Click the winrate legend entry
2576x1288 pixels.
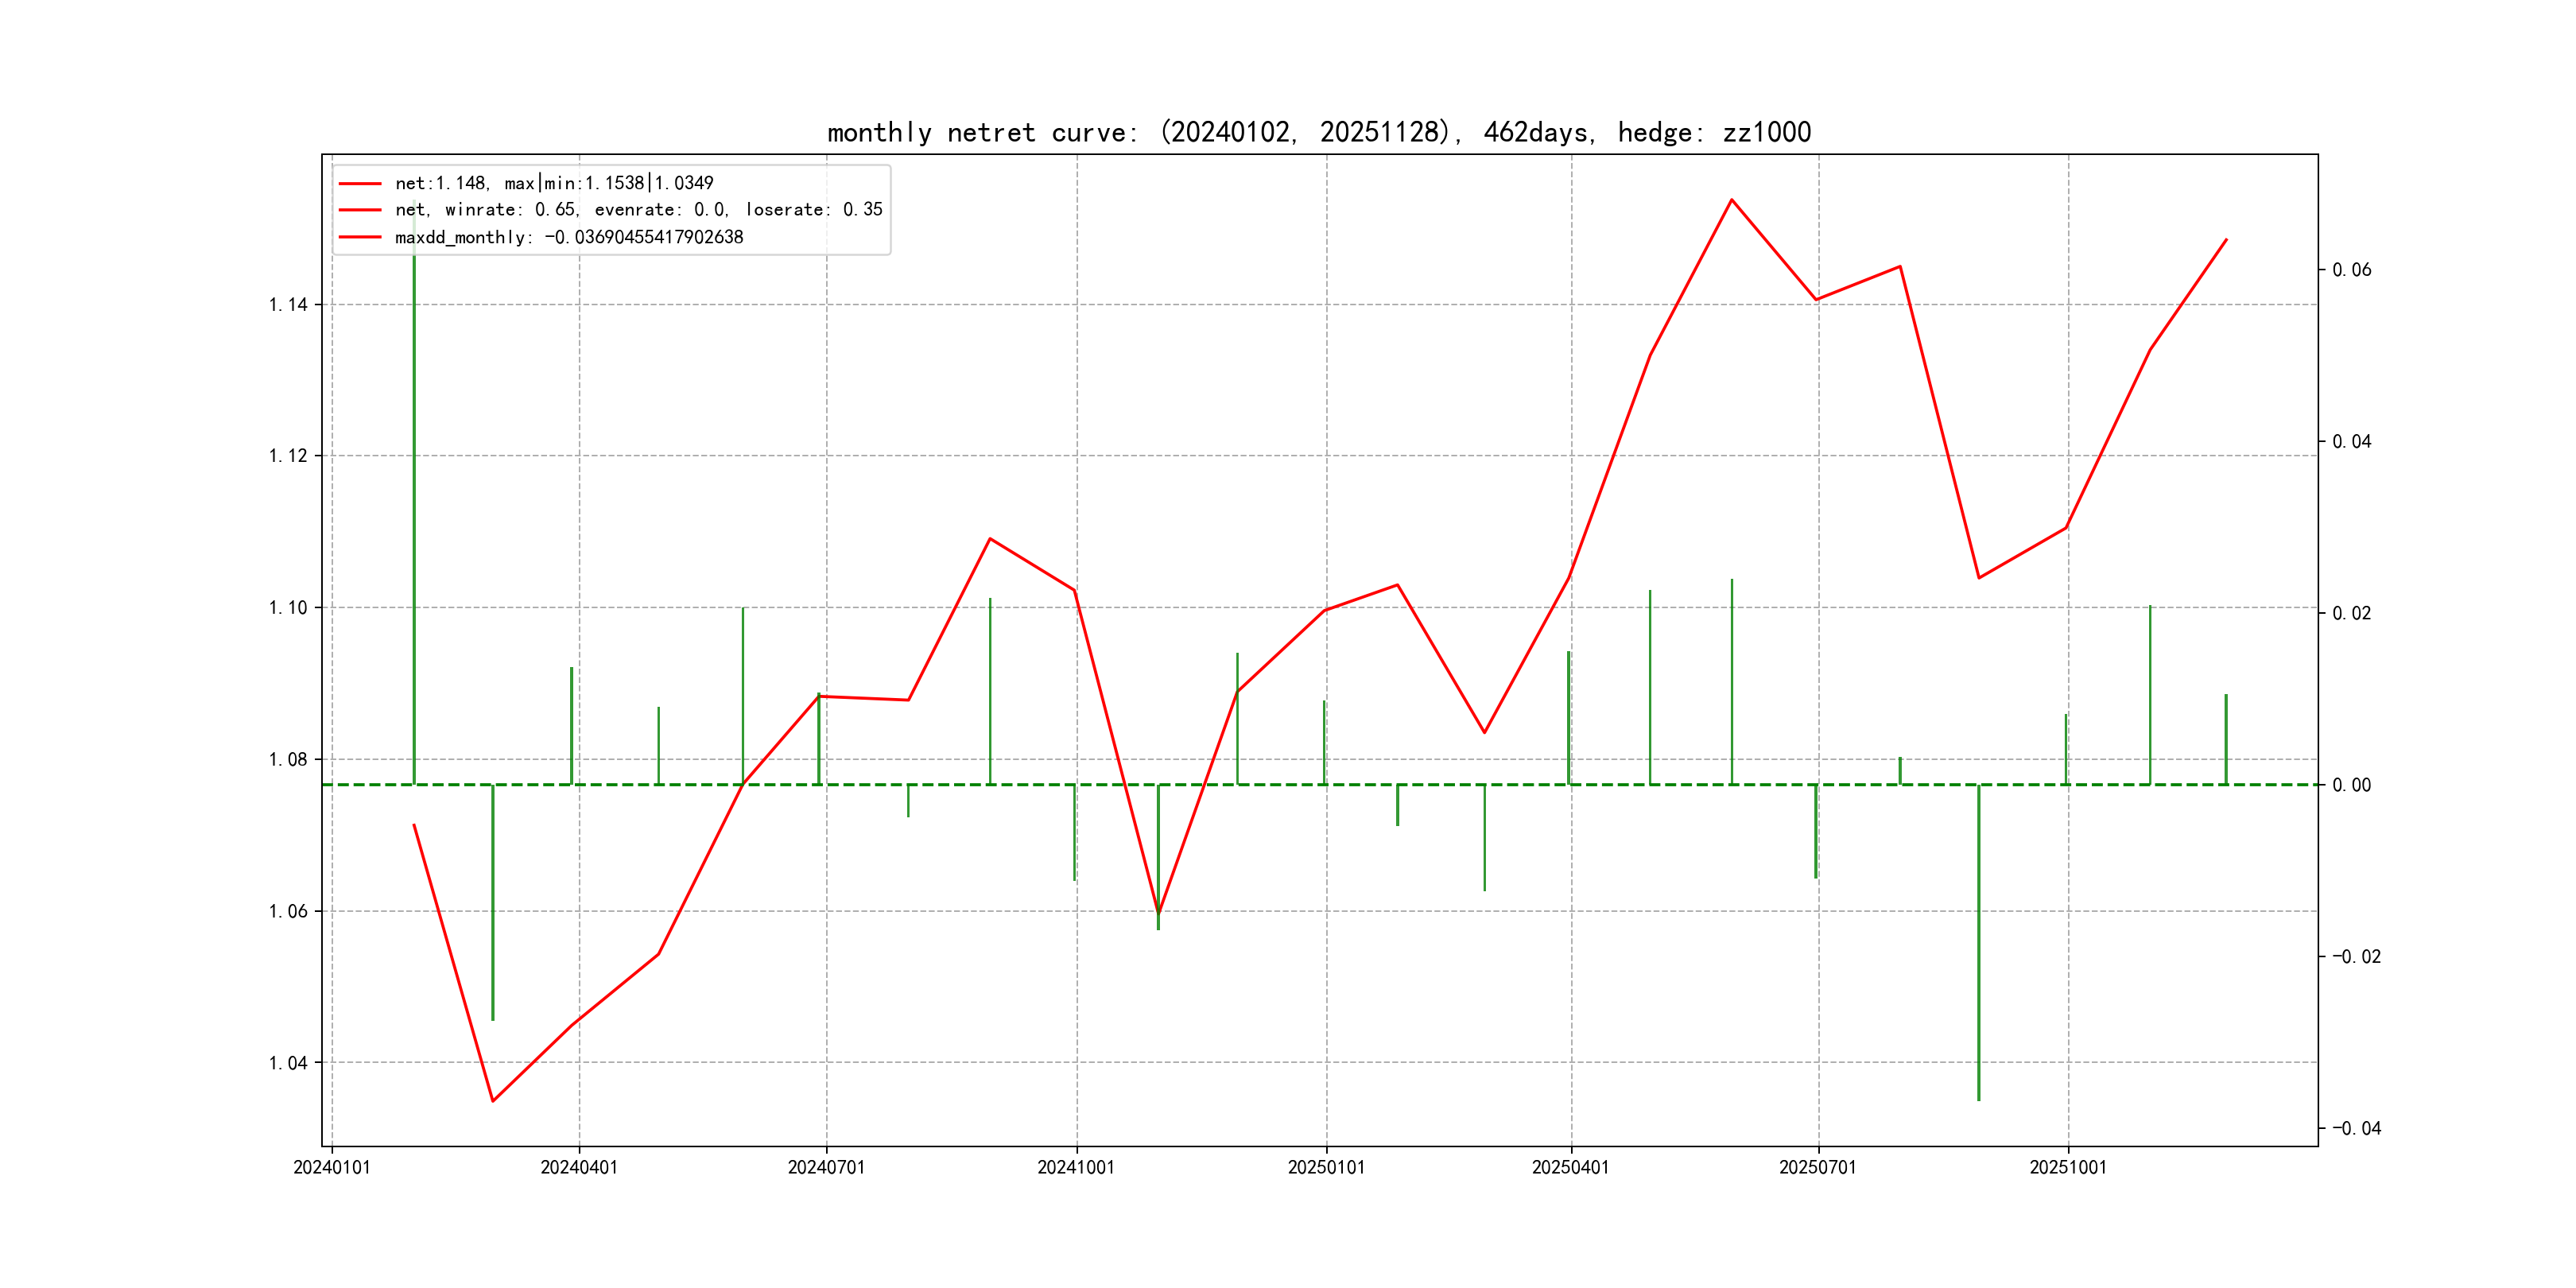click(x=638, y=210)
